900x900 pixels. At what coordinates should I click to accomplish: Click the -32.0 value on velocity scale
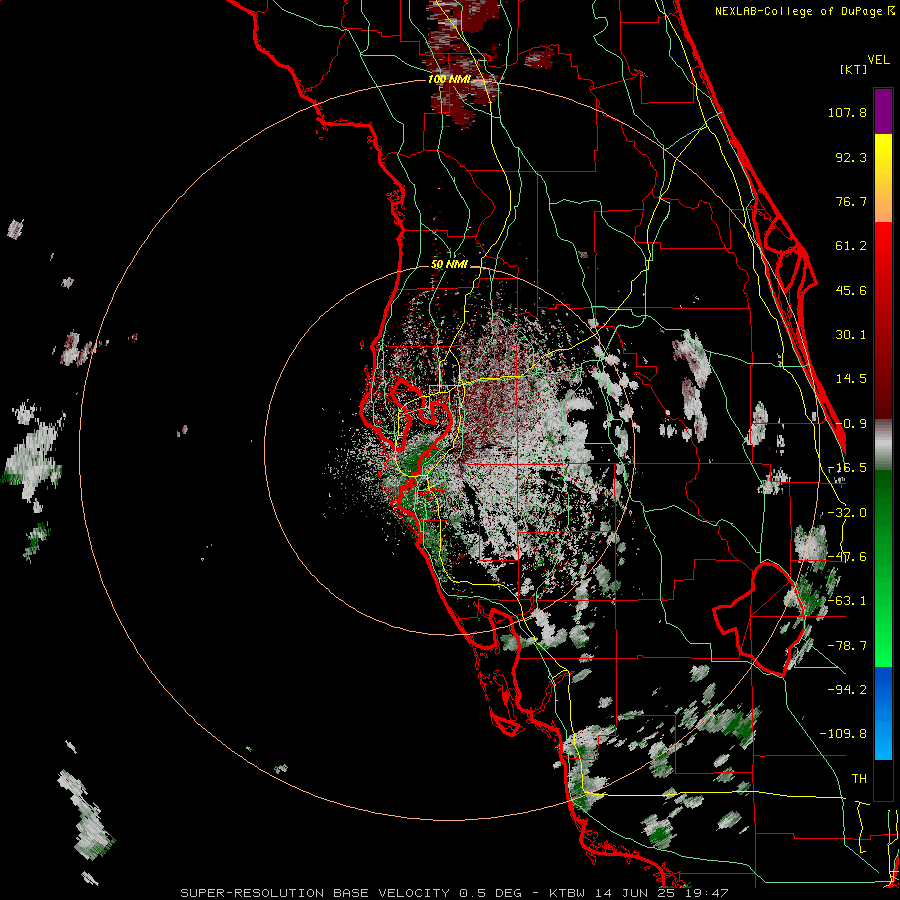(x=847, y=513)
